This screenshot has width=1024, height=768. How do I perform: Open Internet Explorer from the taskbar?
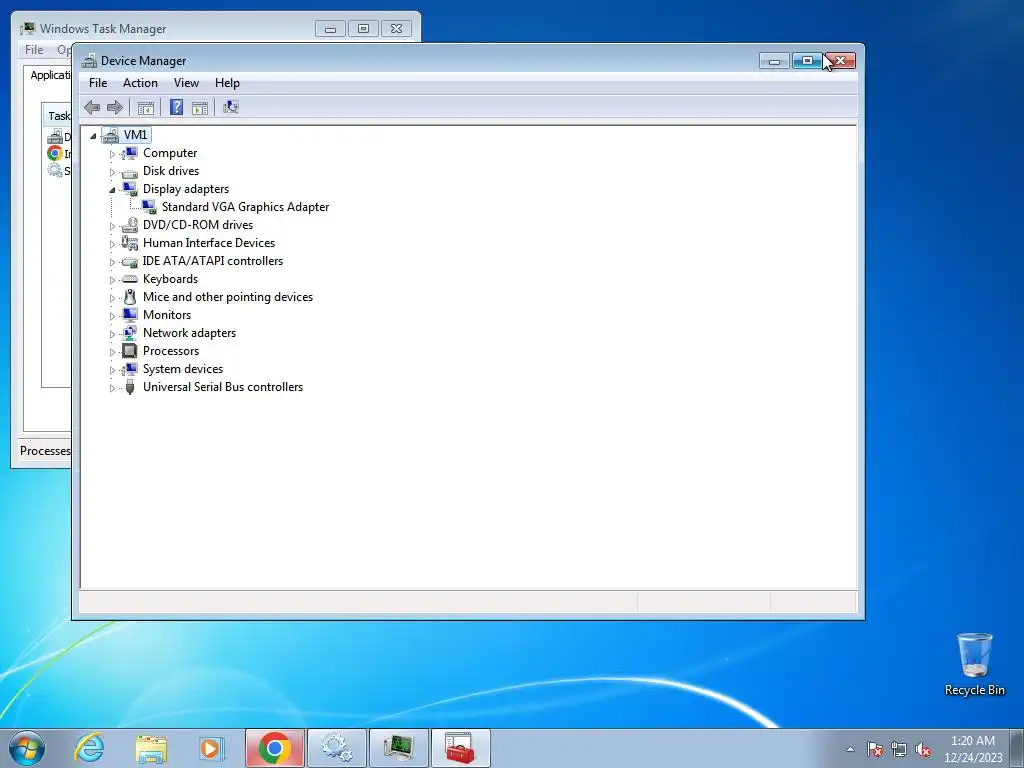(x=89, y=748)
